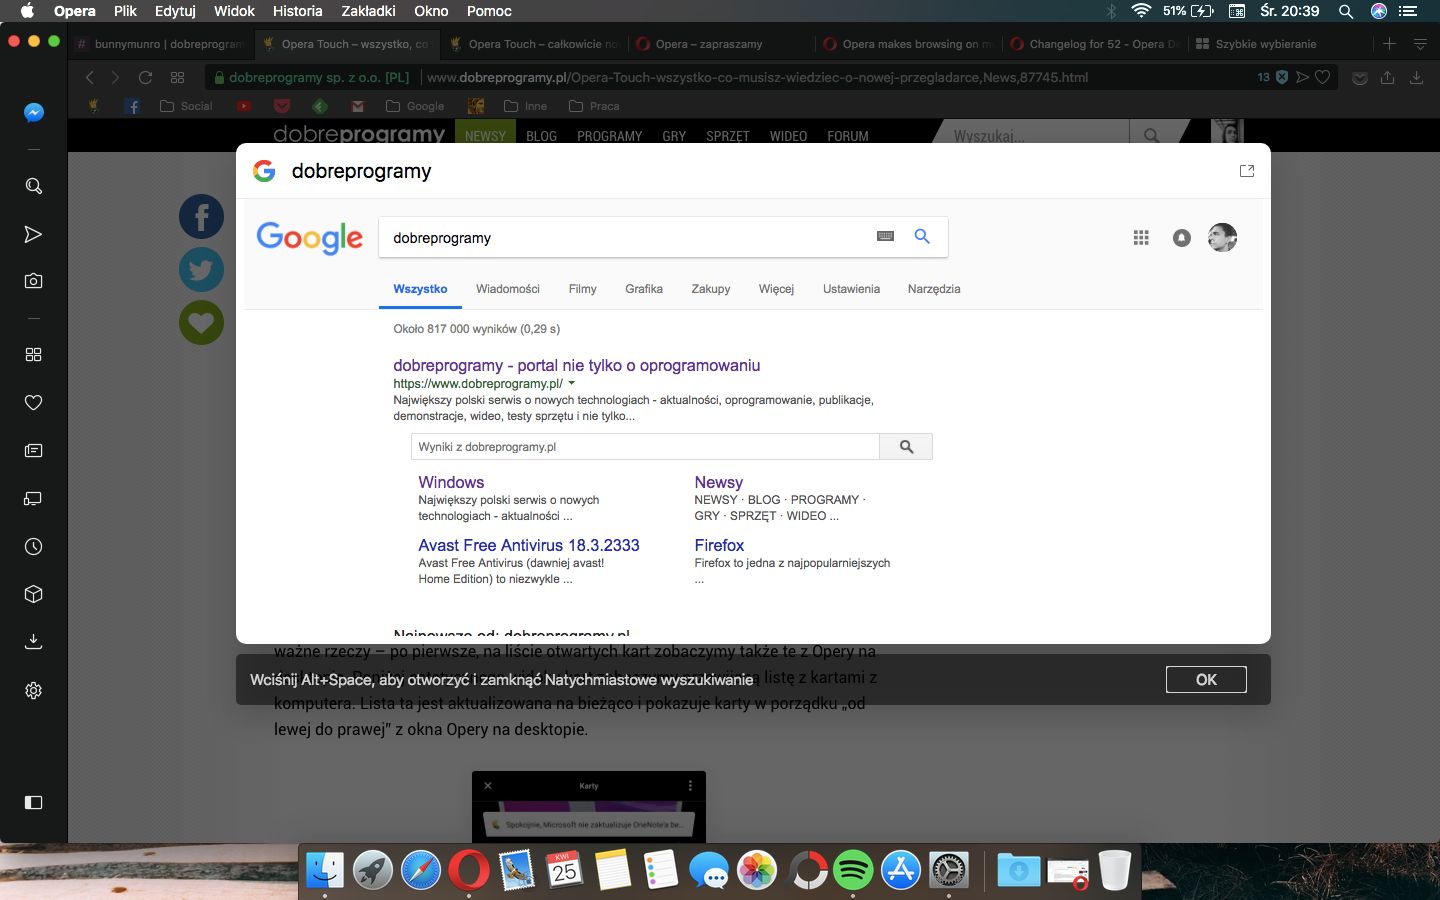Share article on Twitter

pyautogui.click(x=201, y=270)
